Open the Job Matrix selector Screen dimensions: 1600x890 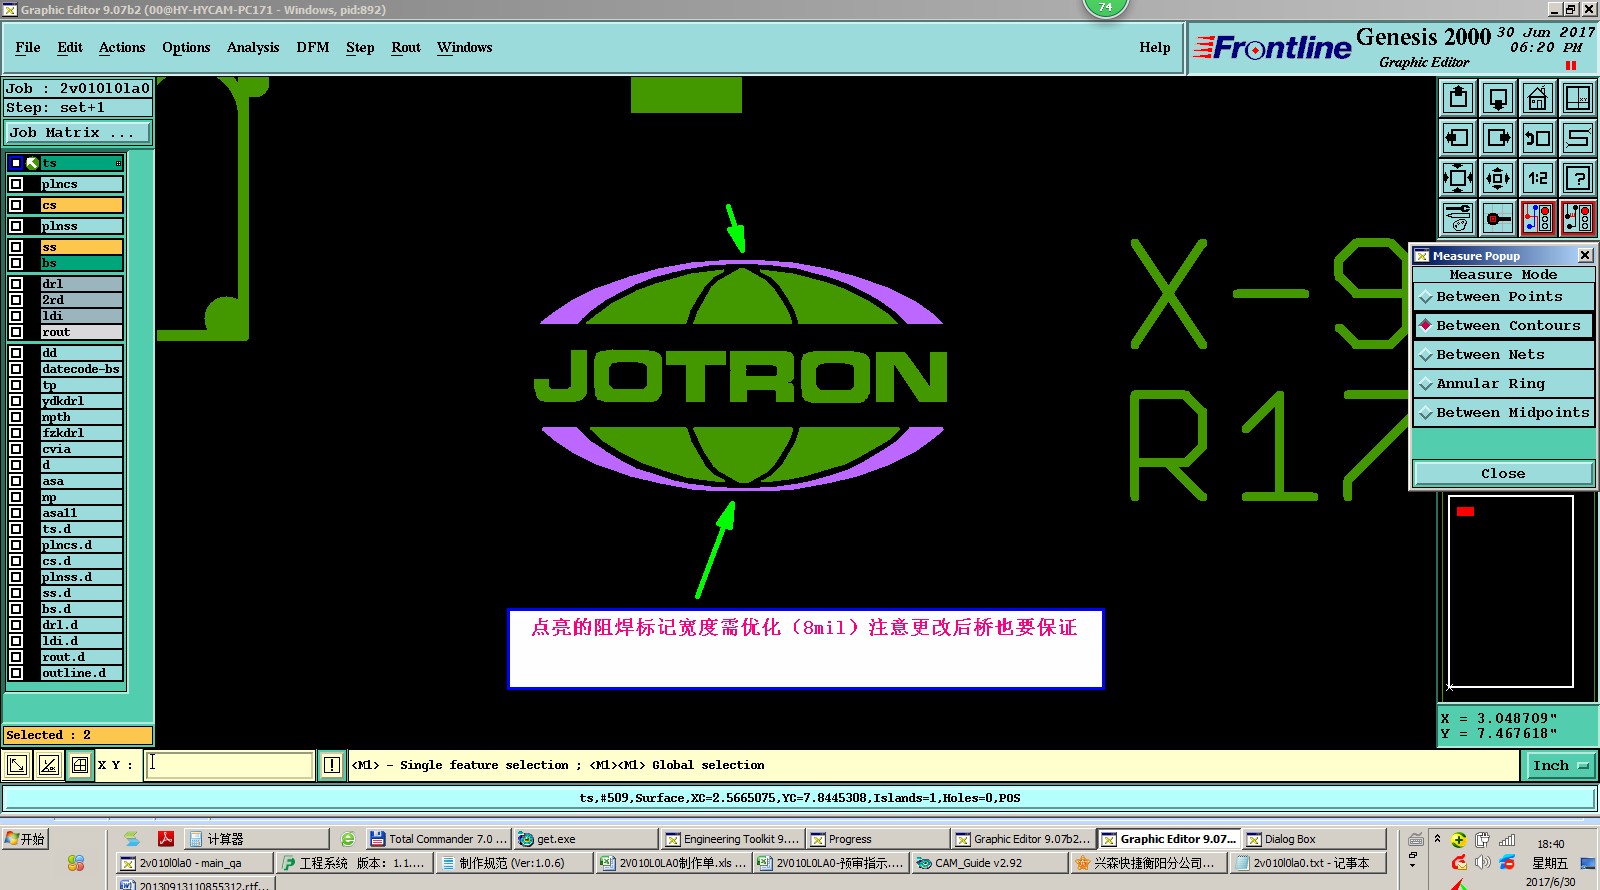pyautogui.click(x=78, y=133)
